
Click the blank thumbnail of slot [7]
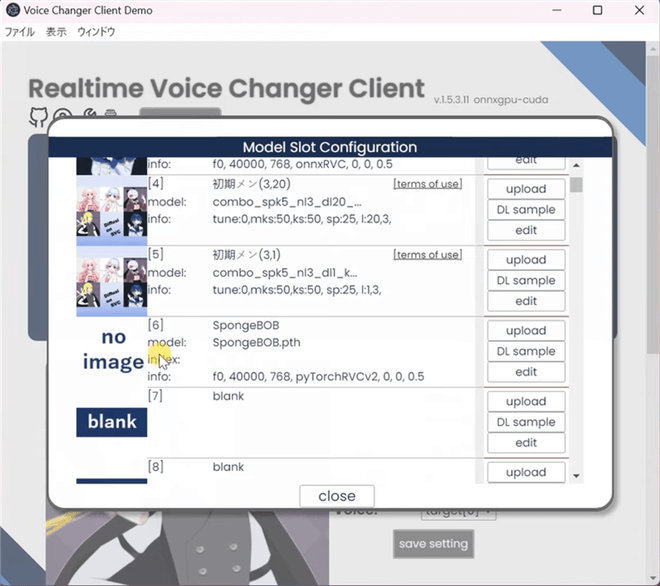[x=112, y=422]
